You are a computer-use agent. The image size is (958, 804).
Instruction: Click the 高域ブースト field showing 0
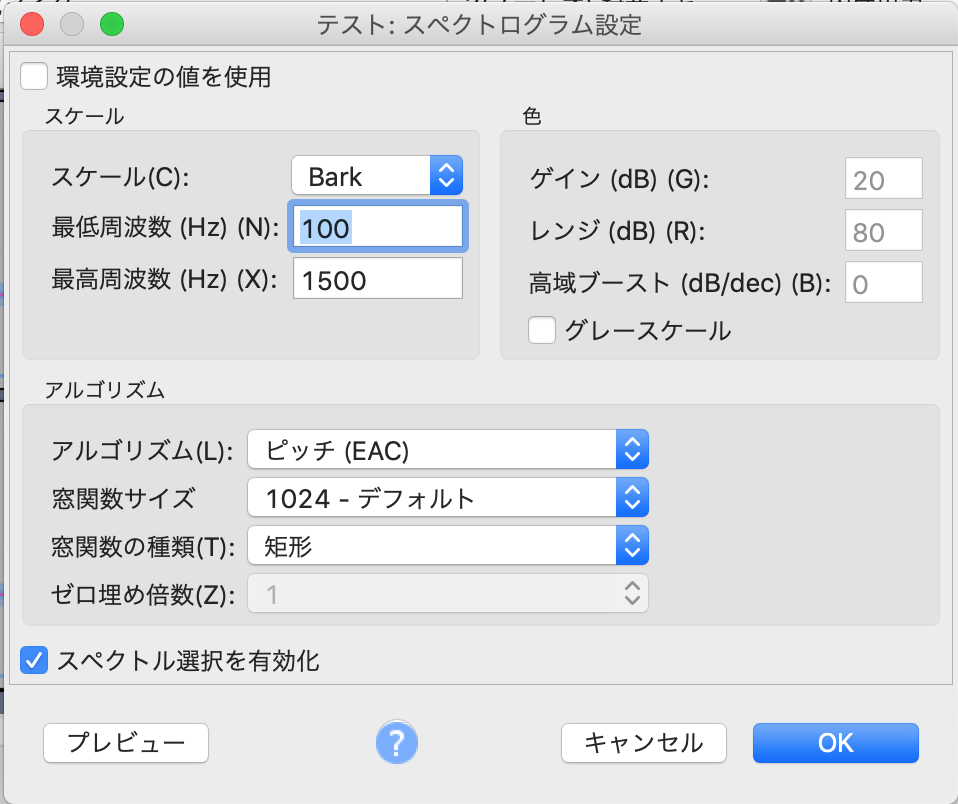pyautogui.click(x=883, y=282)
